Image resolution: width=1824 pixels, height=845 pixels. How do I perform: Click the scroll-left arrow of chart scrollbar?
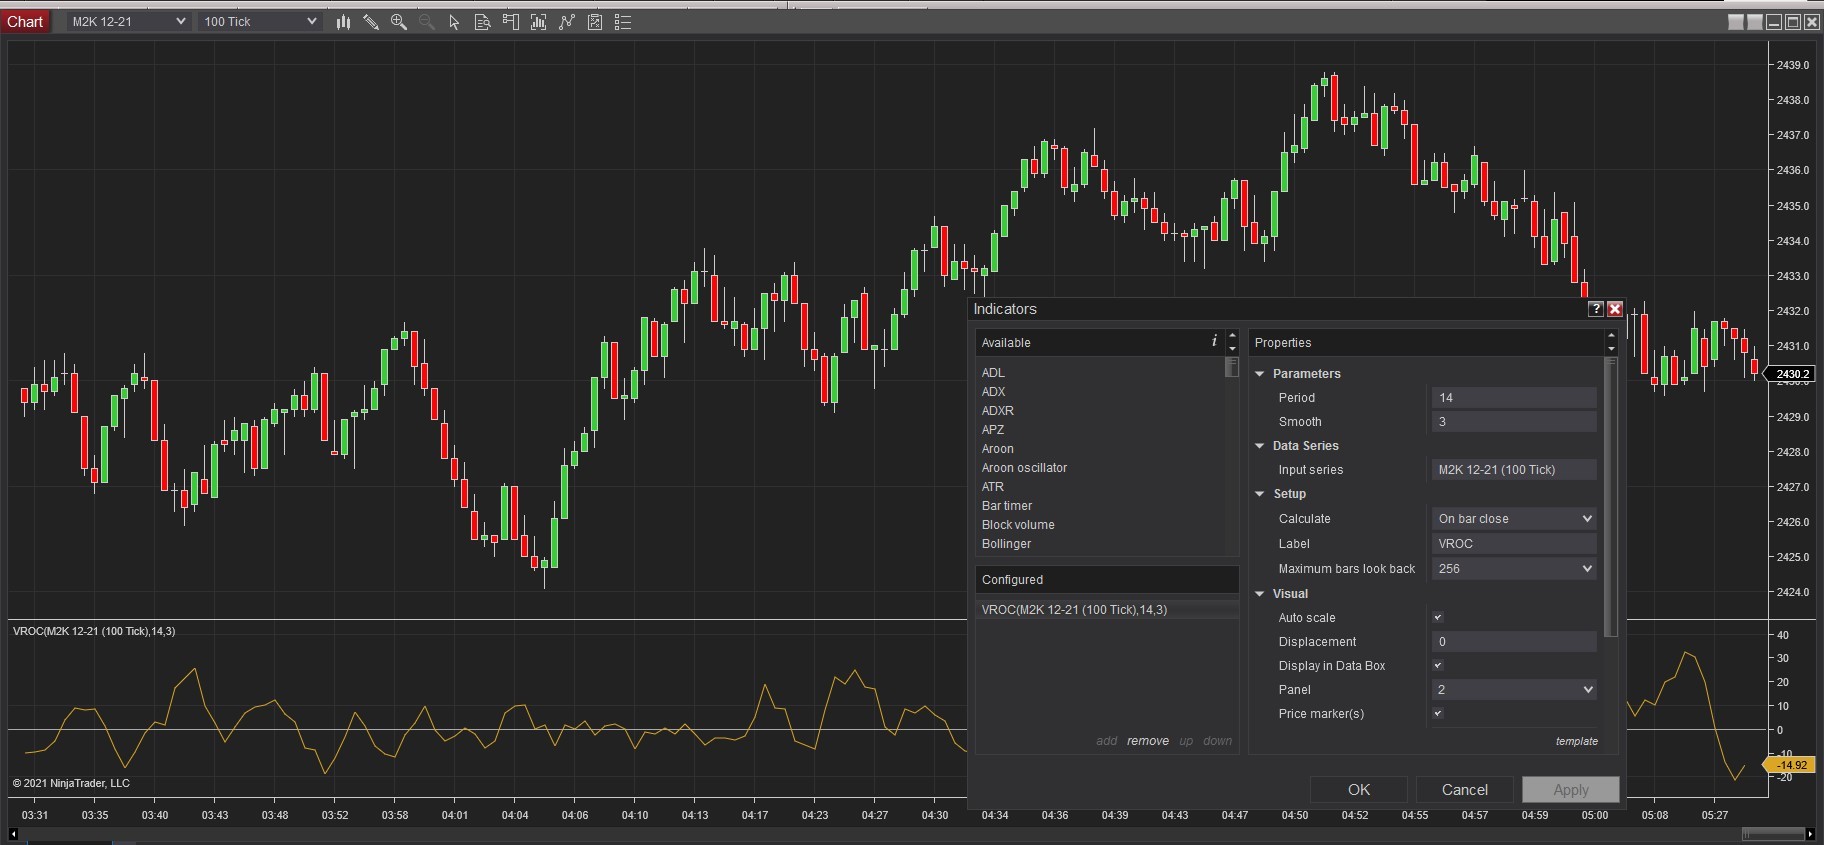pos(14,834)
